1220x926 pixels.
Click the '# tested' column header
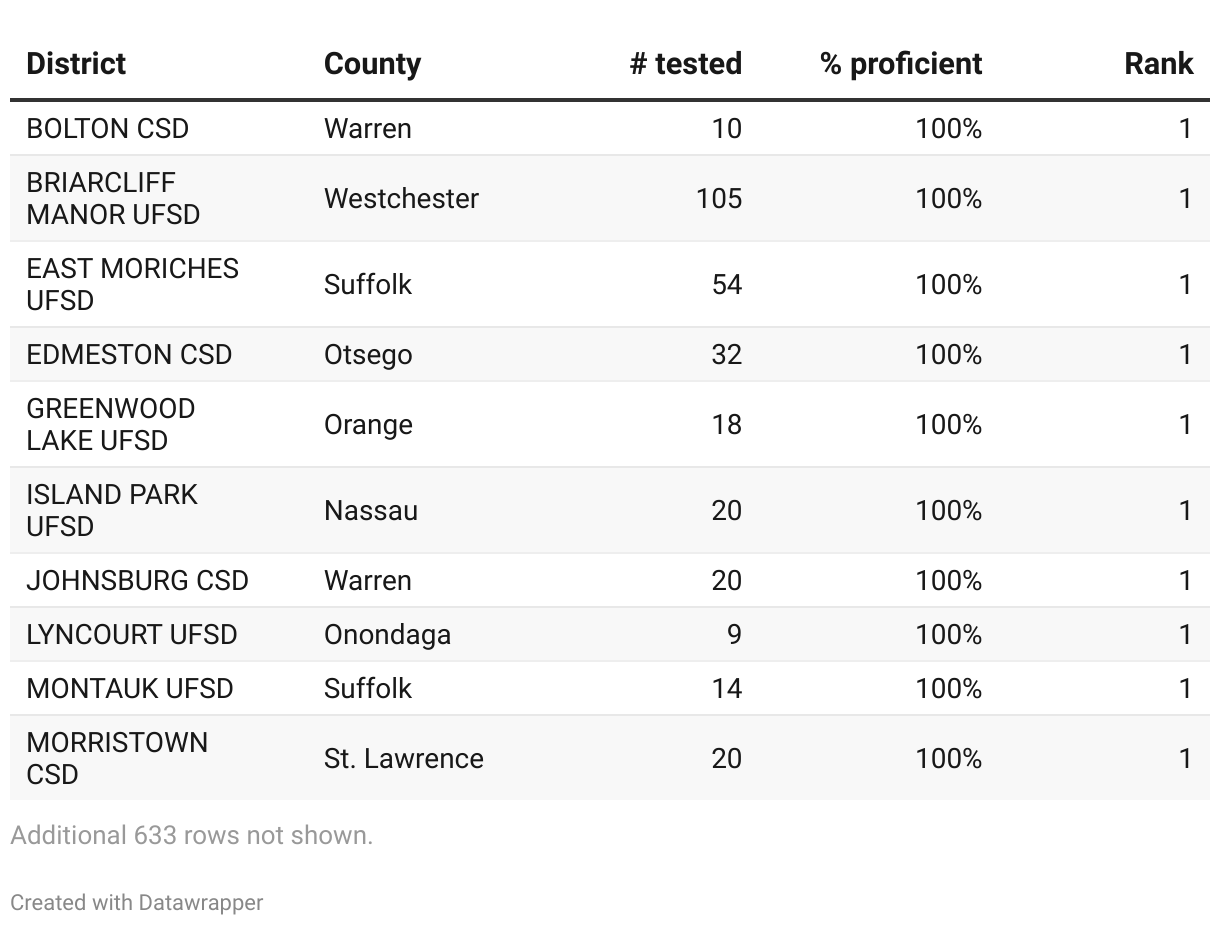[685, 64]
